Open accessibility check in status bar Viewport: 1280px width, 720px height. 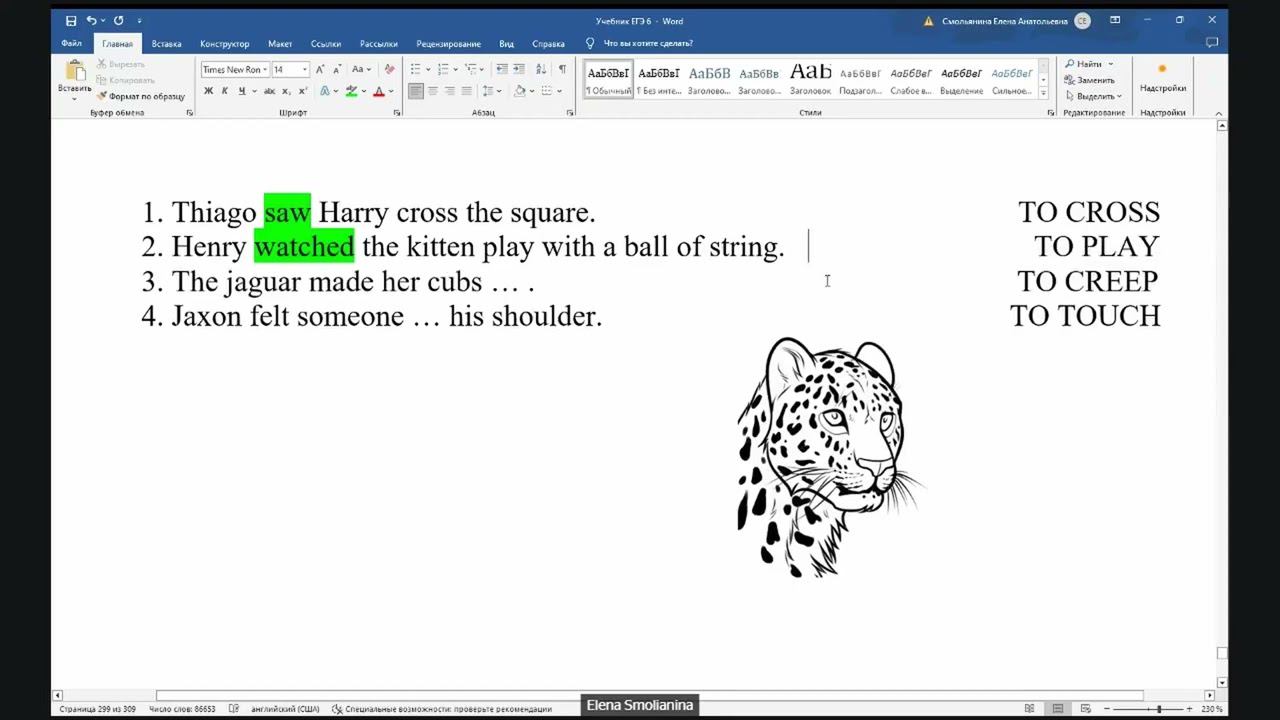[442, 709]
